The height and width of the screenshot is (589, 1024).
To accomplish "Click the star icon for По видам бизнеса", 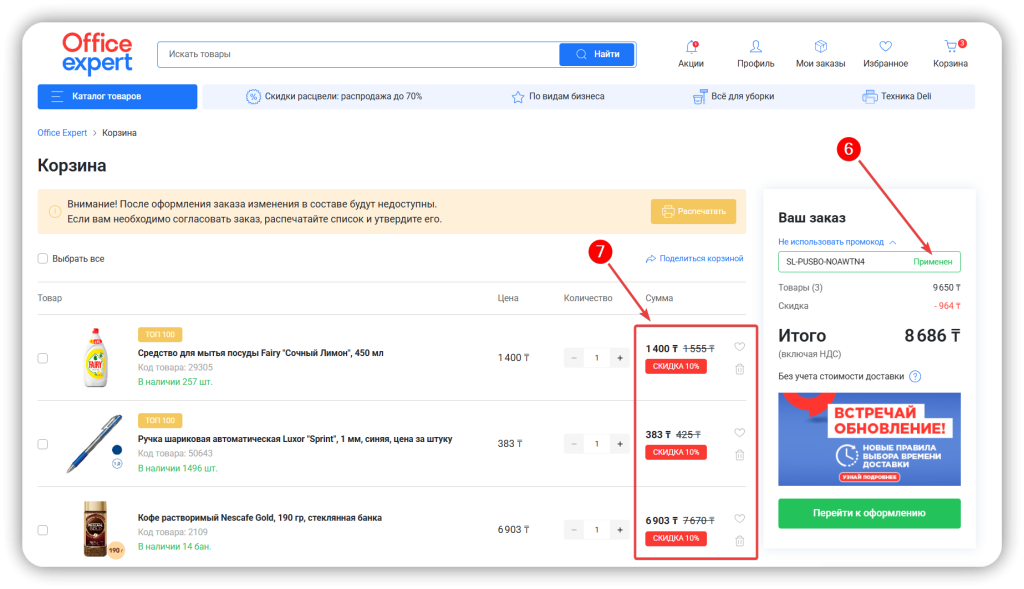I will 518,97.
